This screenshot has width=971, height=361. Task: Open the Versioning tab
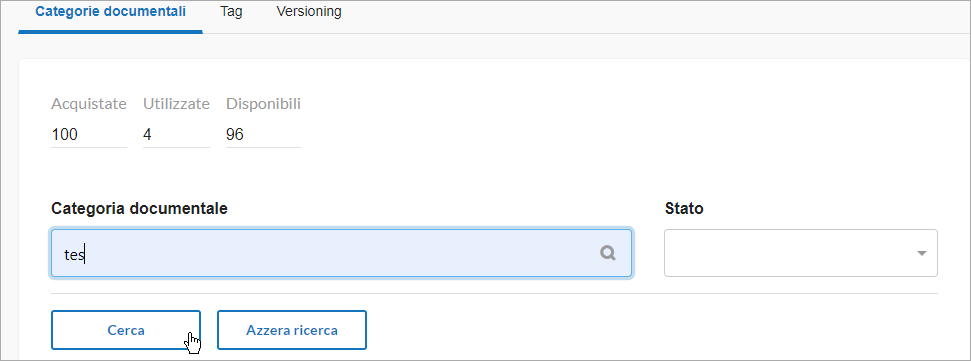click(x=309, y=12)
